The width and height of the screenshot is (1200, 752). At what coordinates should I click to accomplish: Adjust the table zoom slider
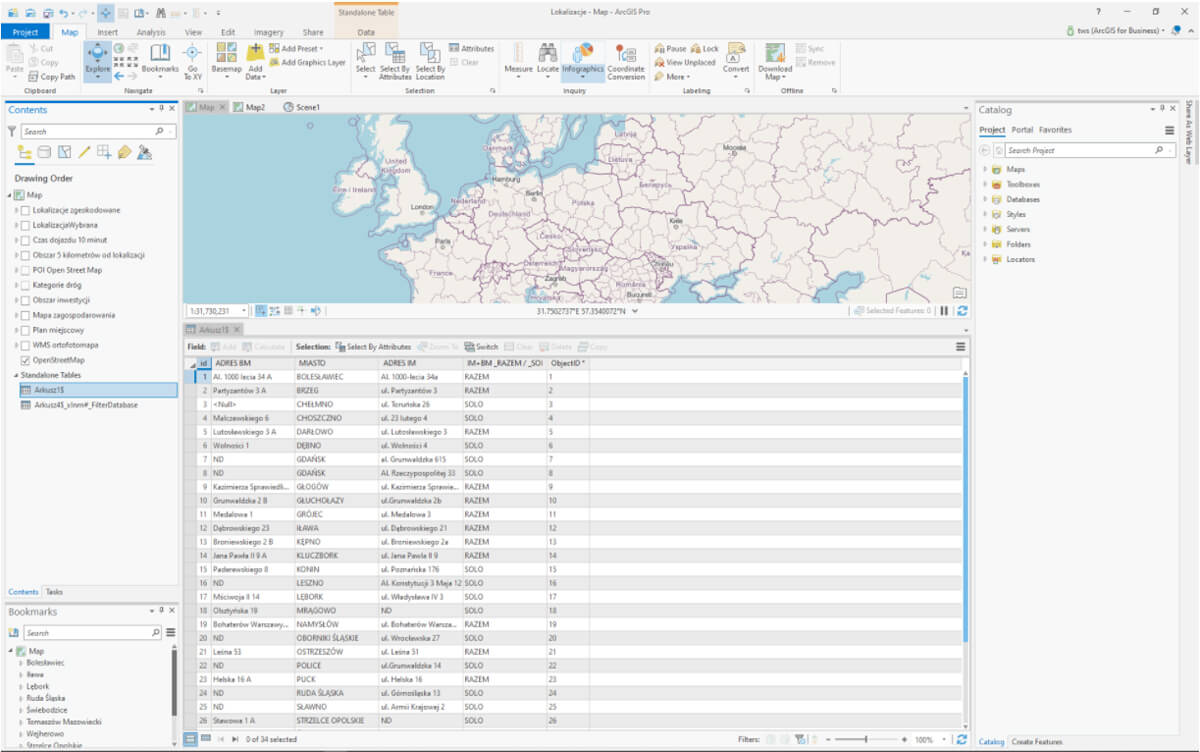pyautogui.click(x=864, y=740)
